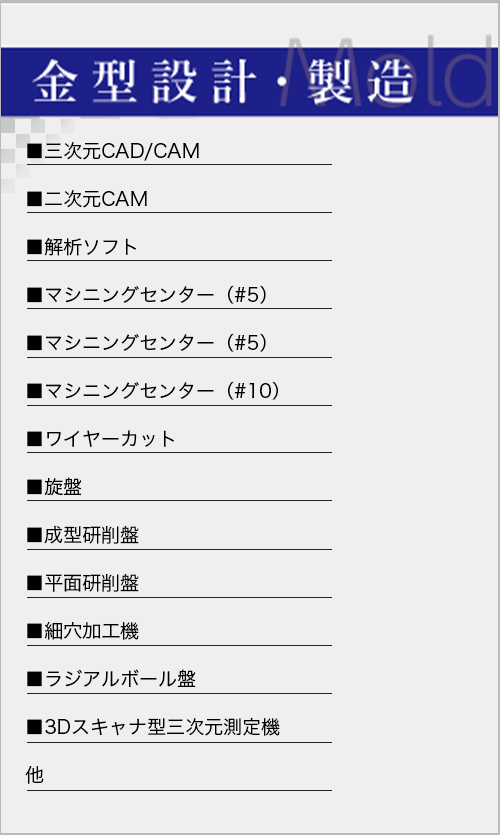Click the faded Mold watermark in the header

(x=389, y=71)
